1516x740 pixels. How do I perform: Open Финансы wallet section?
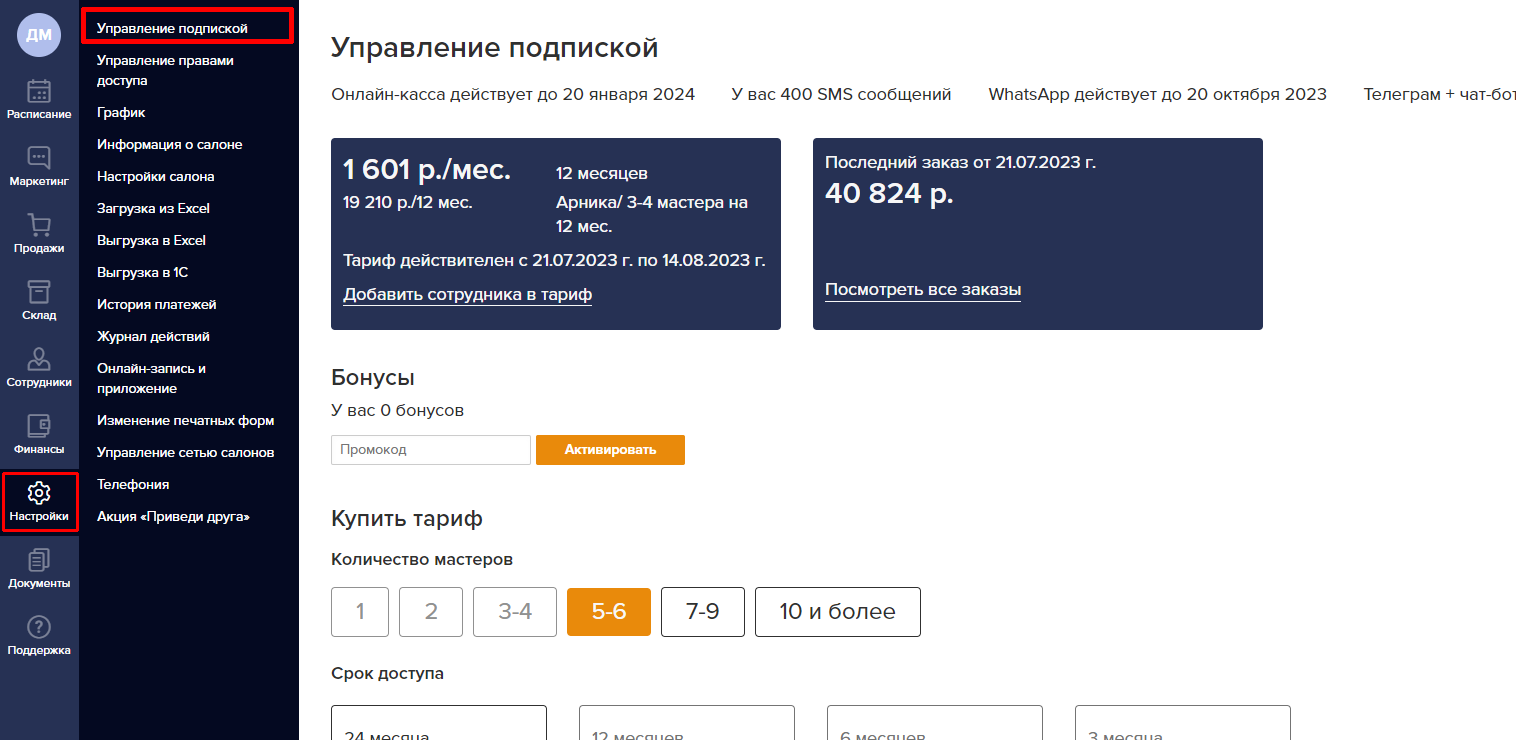point(39,435)
